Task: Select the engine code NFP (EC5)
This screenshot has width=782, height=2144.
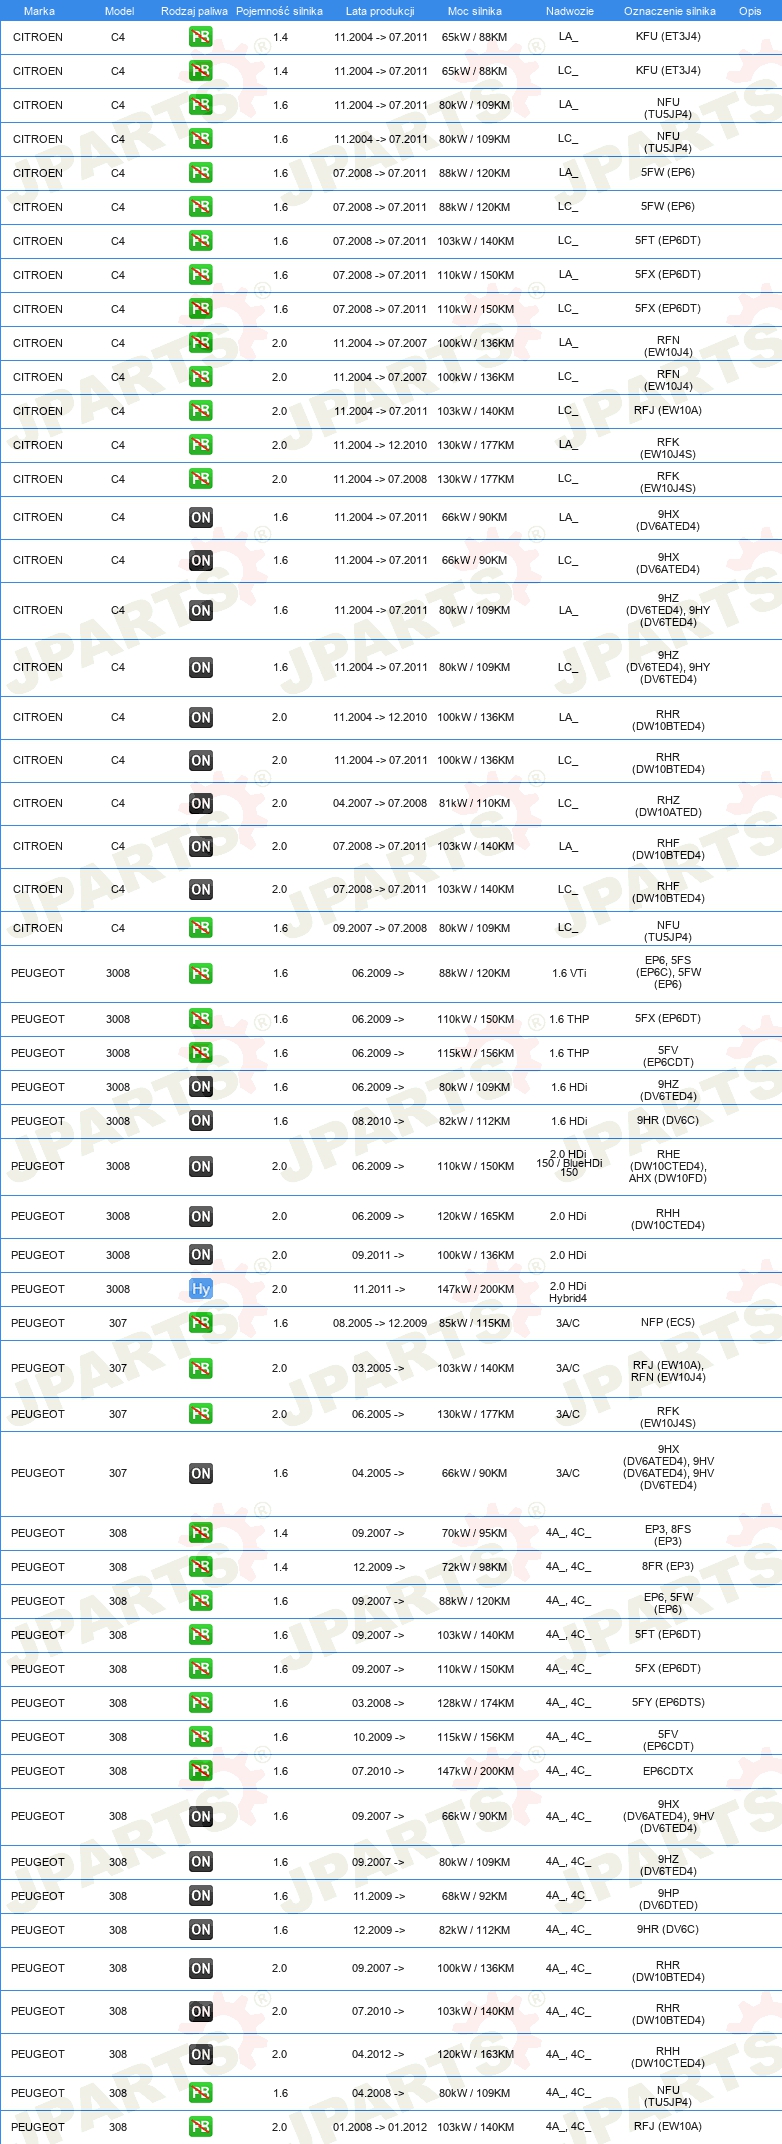Action: coord(668,1322)
